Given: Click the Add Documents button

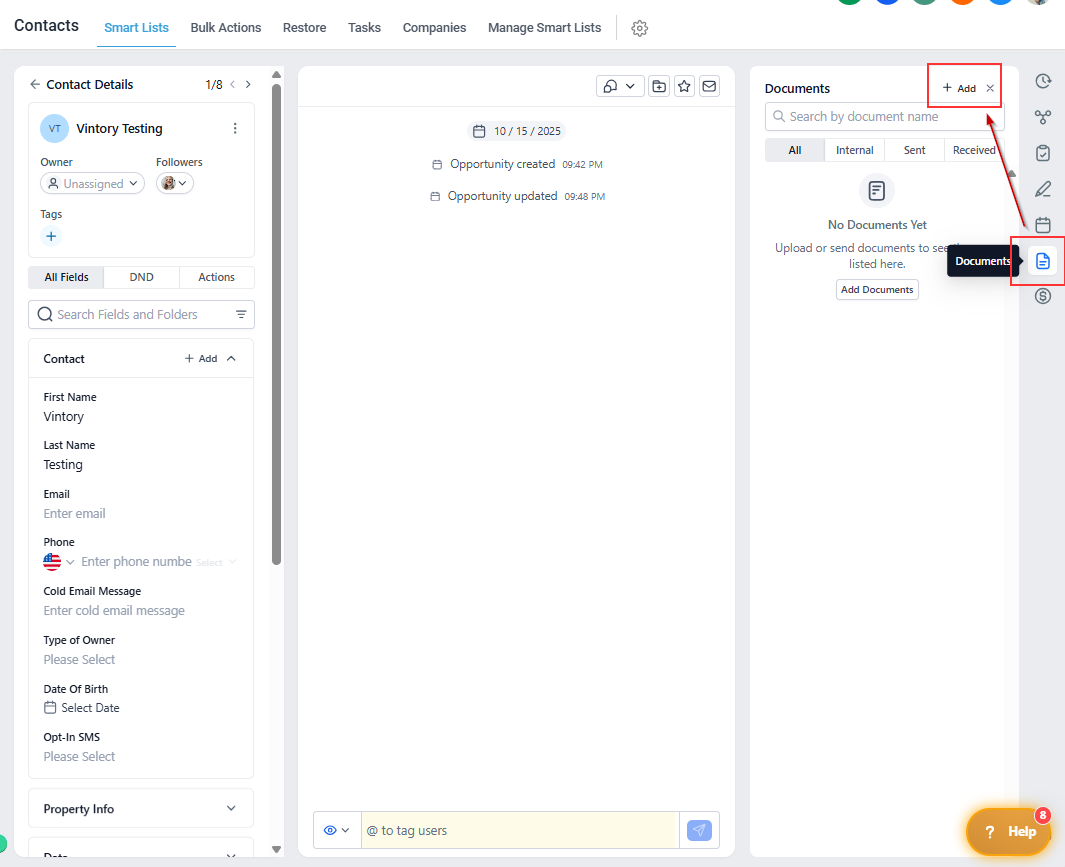Looking at the screenshot, I should tap(877, 289).
